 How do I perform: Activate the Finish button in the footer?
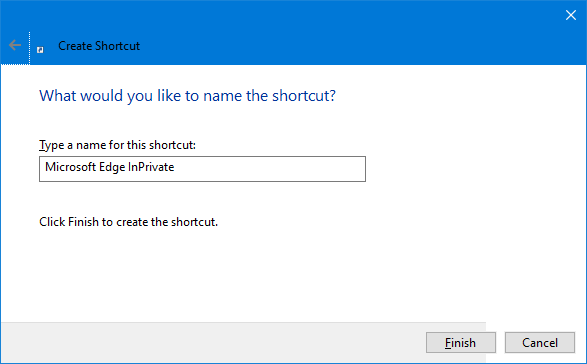click(460, 342)
